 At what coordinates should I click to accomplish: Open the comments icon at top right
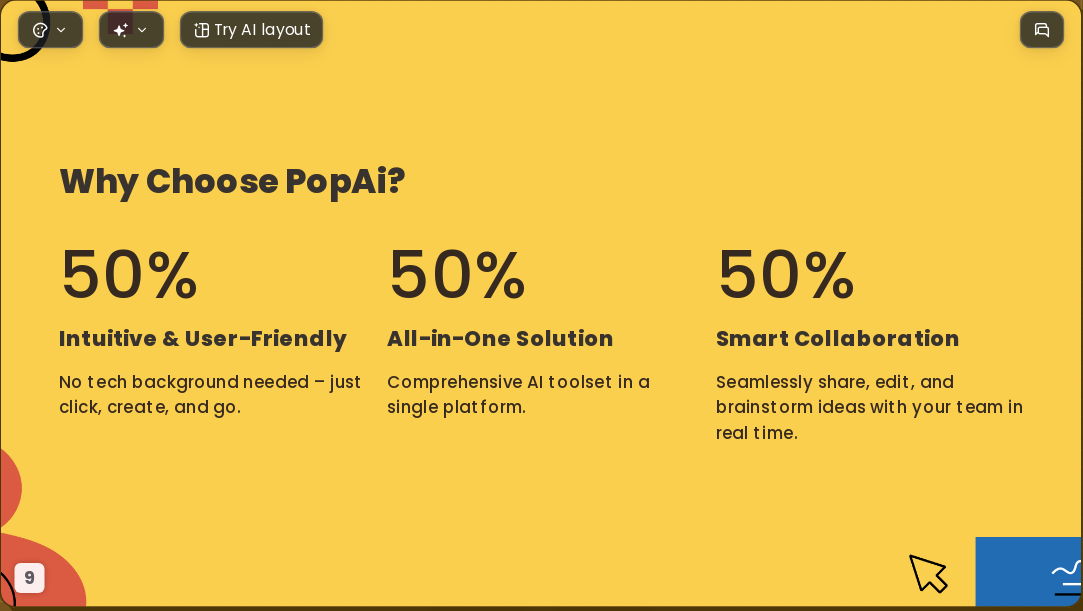[1042, 30]
